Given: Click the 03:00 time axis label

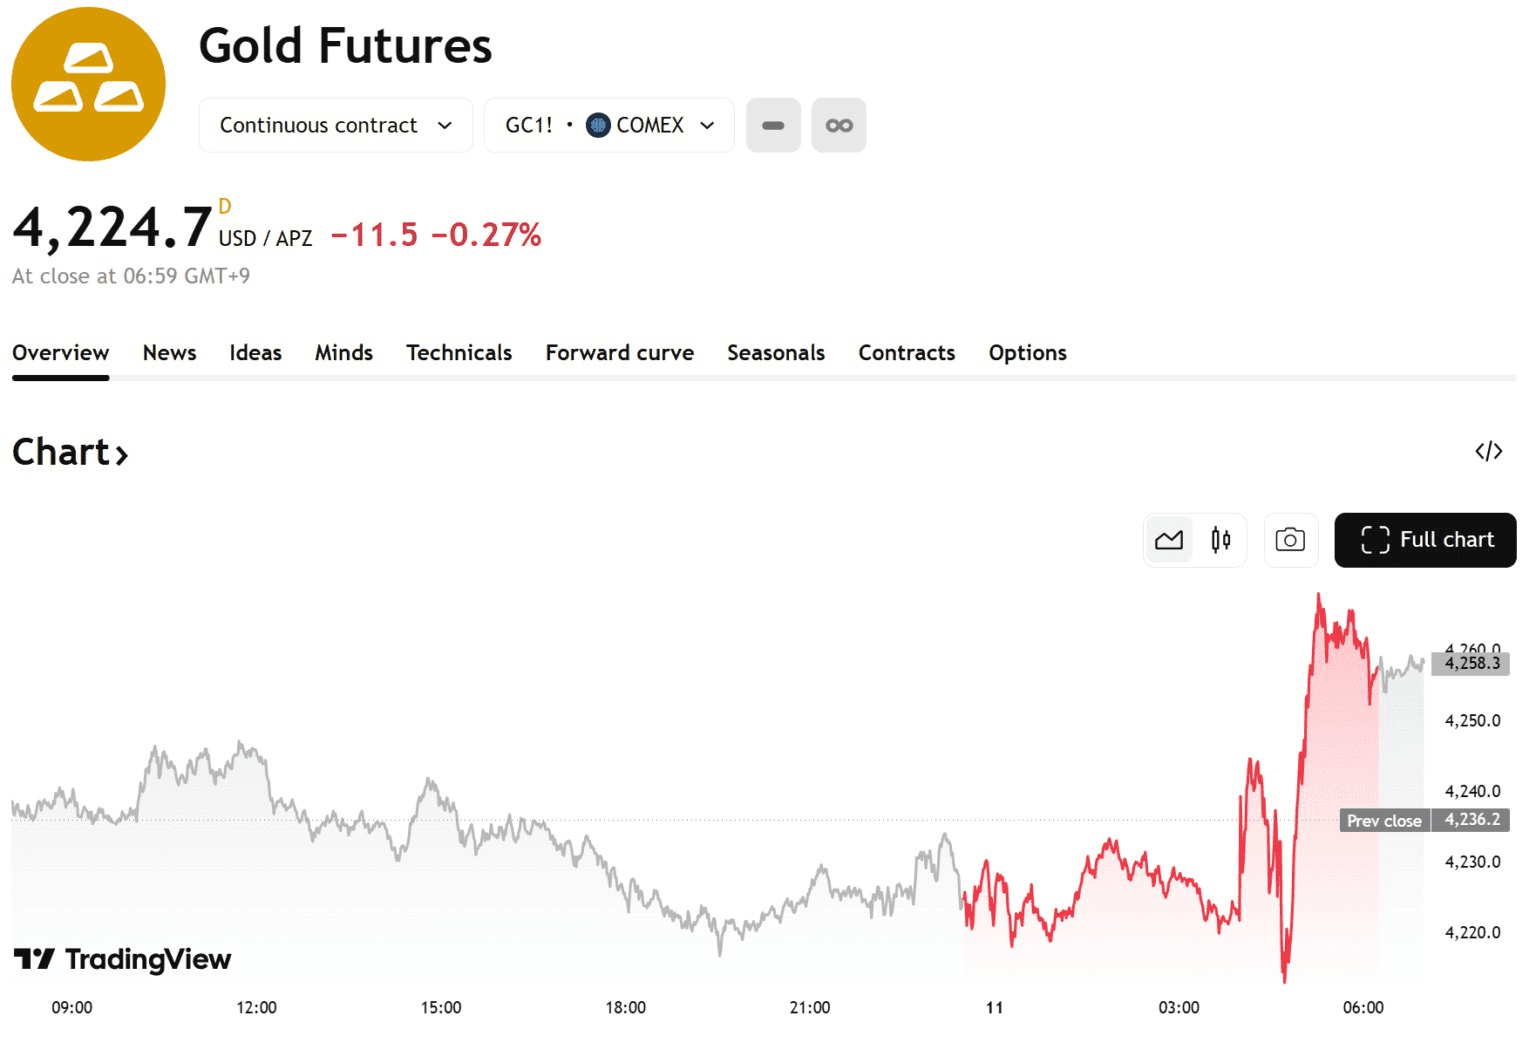Looking at the screenshot, I should pyautogui.click(x=1178, y=1008).
